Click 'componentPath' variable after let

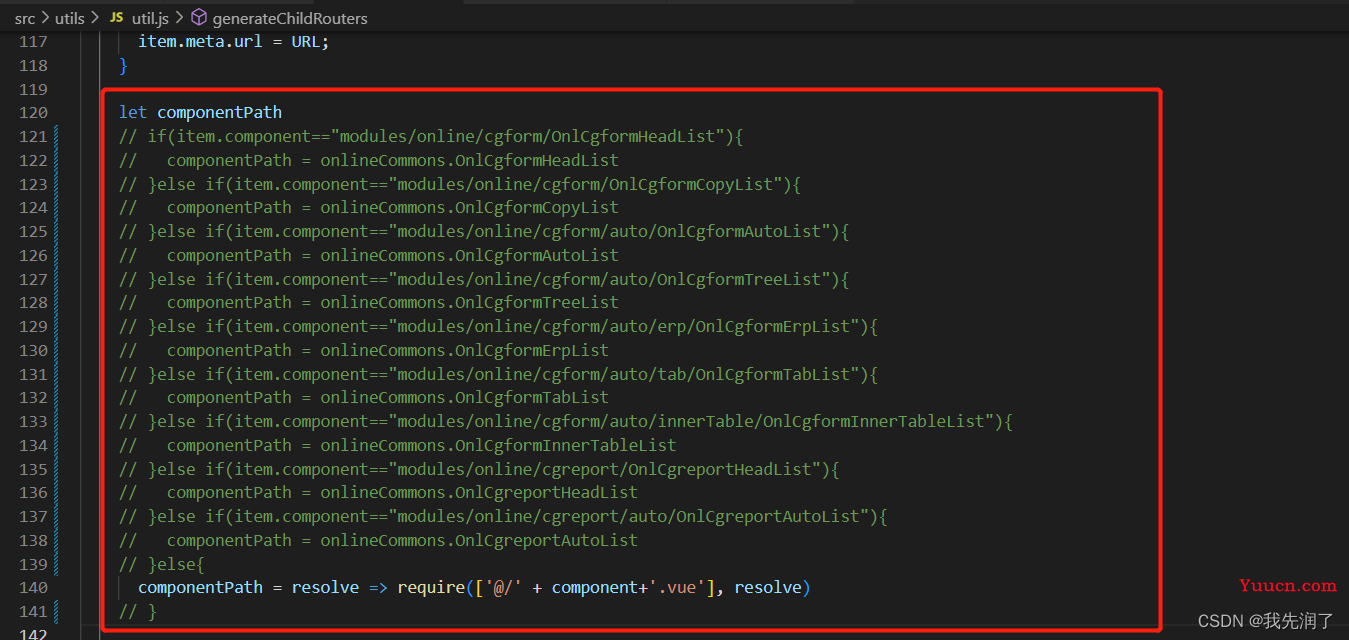220,113
